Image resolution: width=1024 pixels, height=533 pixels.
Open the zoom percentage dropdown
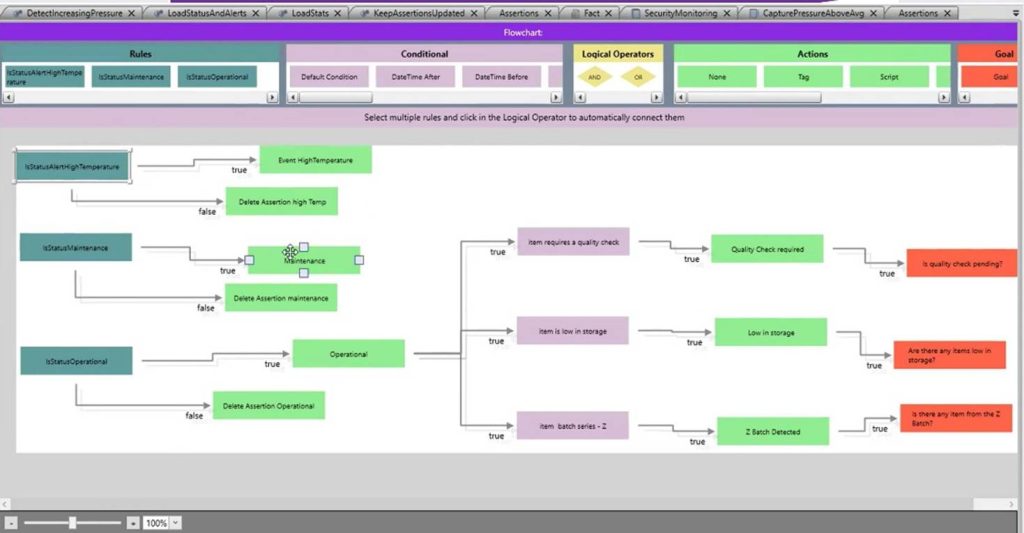176,523
